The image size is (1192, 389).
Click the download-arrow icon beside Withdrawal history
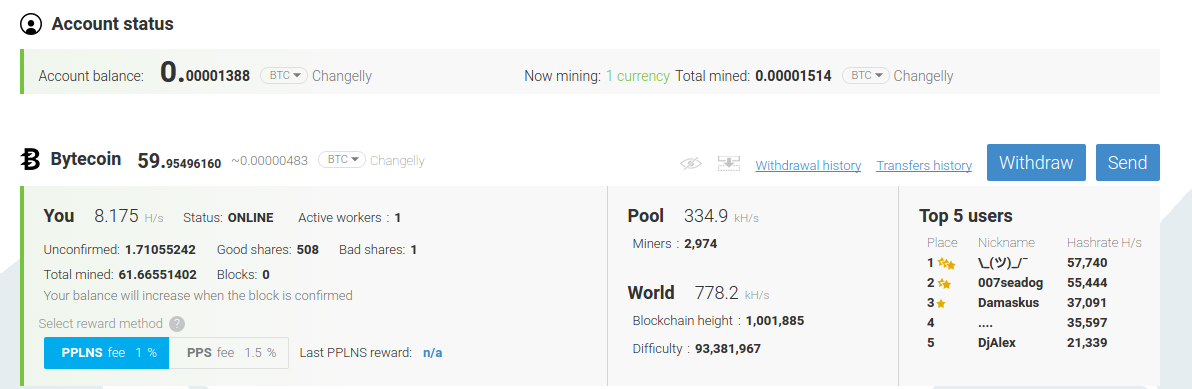pos(729,163)
